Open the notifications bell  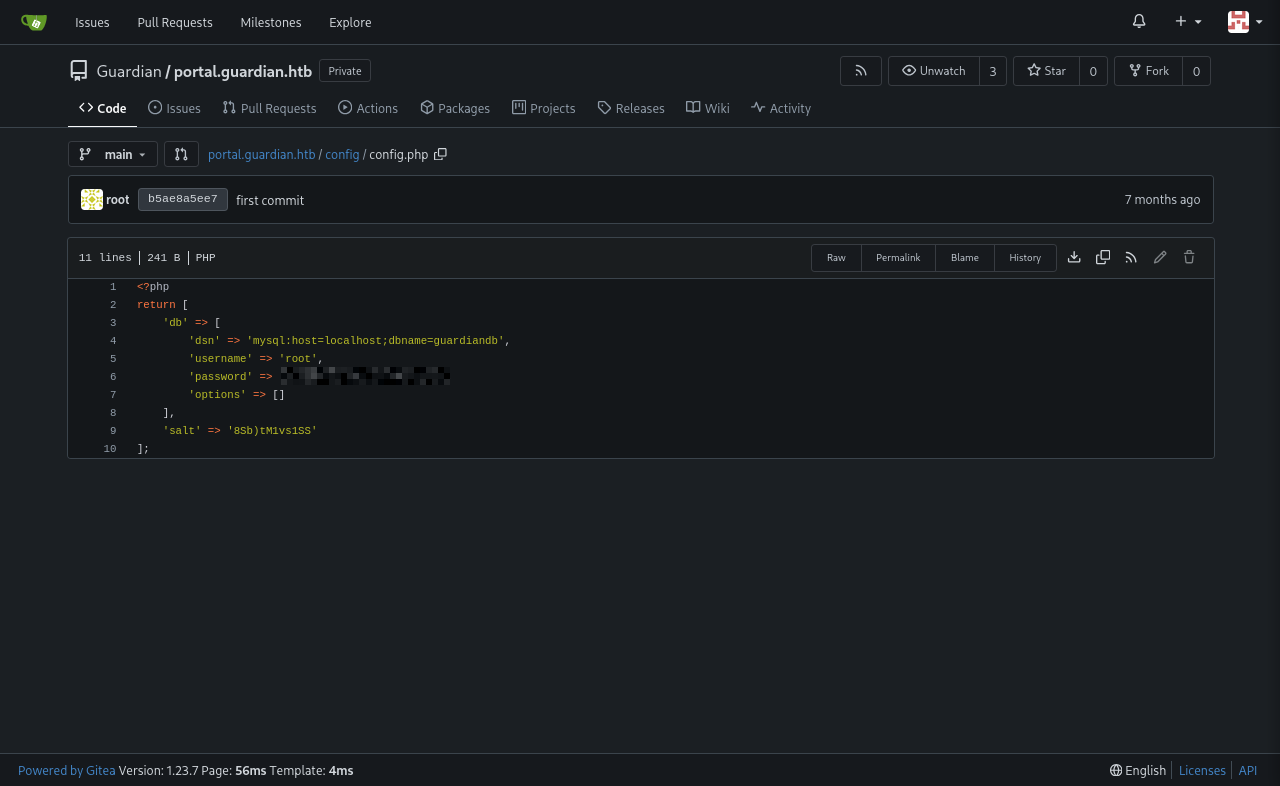(1138, 21)
